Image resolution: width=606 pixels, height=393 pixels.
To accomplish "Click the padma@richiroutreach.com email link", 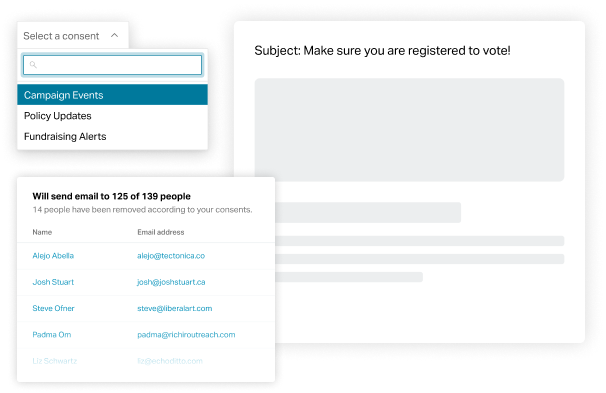I will pos(186,335).
